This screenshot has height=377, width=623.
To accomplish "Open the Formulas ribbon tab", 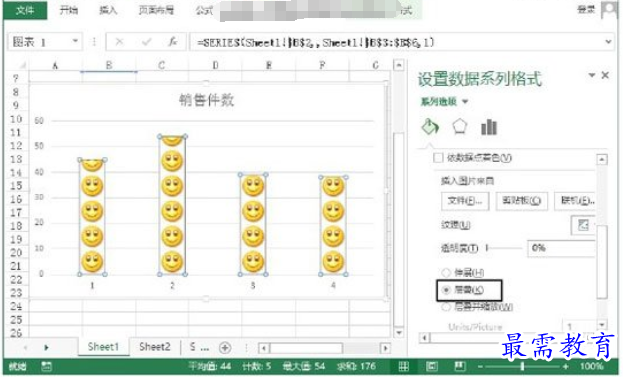I will pyautogui.click(x=204, y=10).
